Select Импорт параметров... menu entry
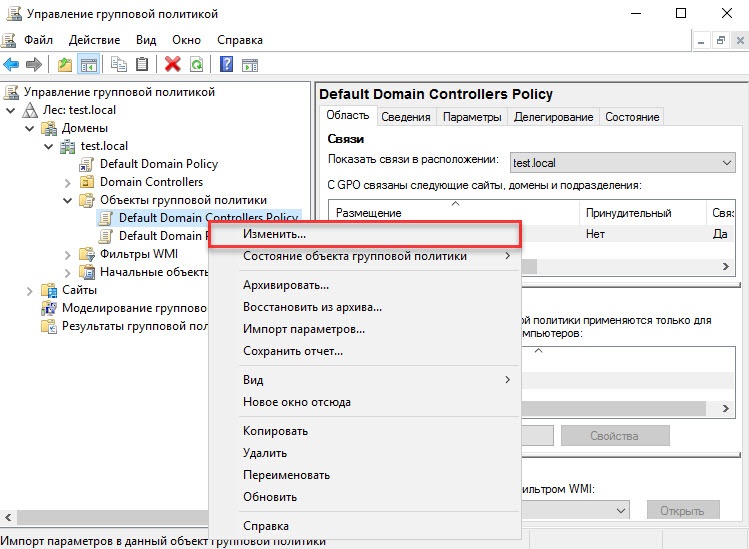This screenshot has width=749, height=549. [365, 329]
